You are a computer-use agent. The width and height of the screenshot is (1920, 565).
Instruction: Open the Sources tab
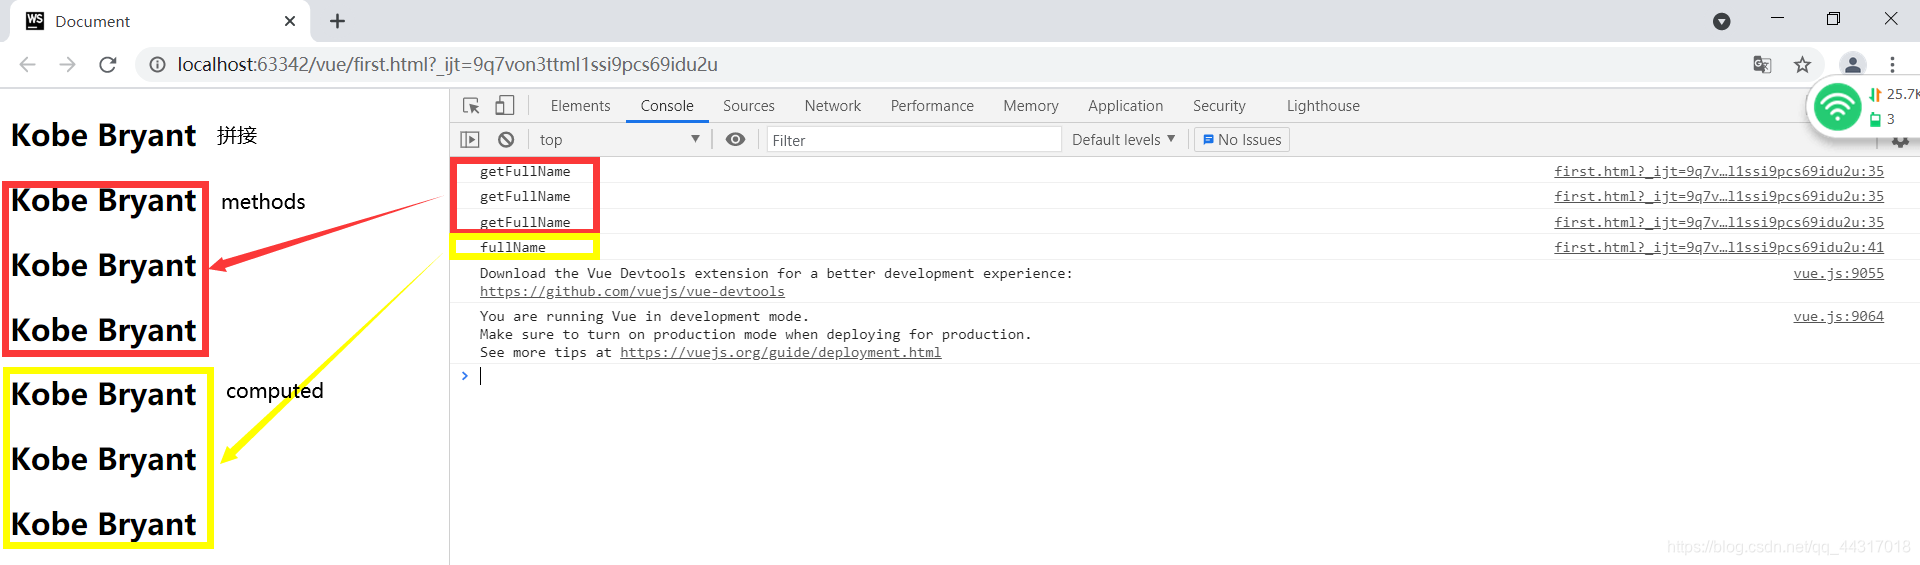749,106
